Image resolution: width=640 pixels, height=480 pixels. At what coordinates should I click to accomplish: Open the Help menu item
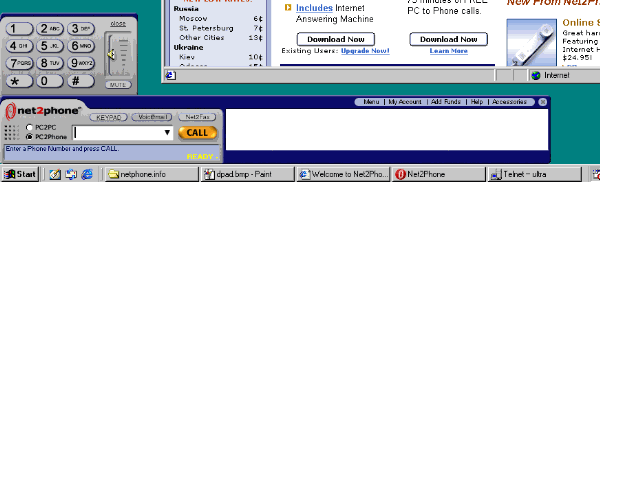point(477,102)
